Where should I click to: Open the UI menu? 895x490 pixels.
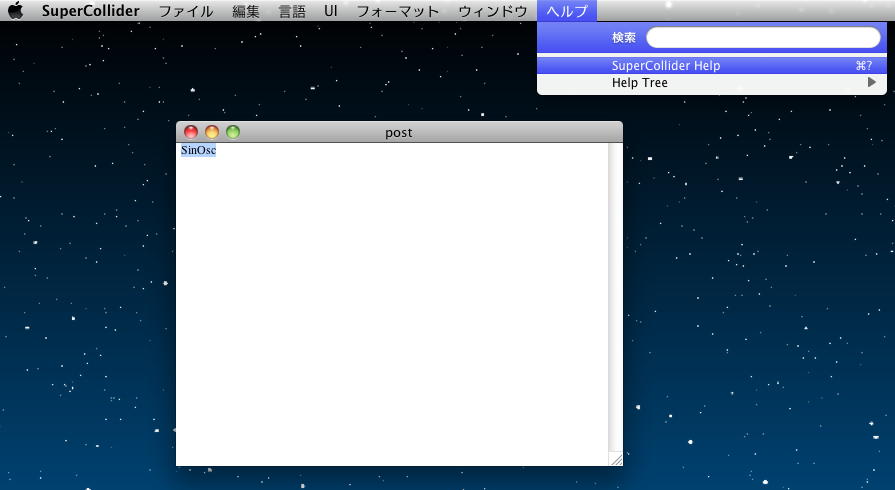(331, 11)
